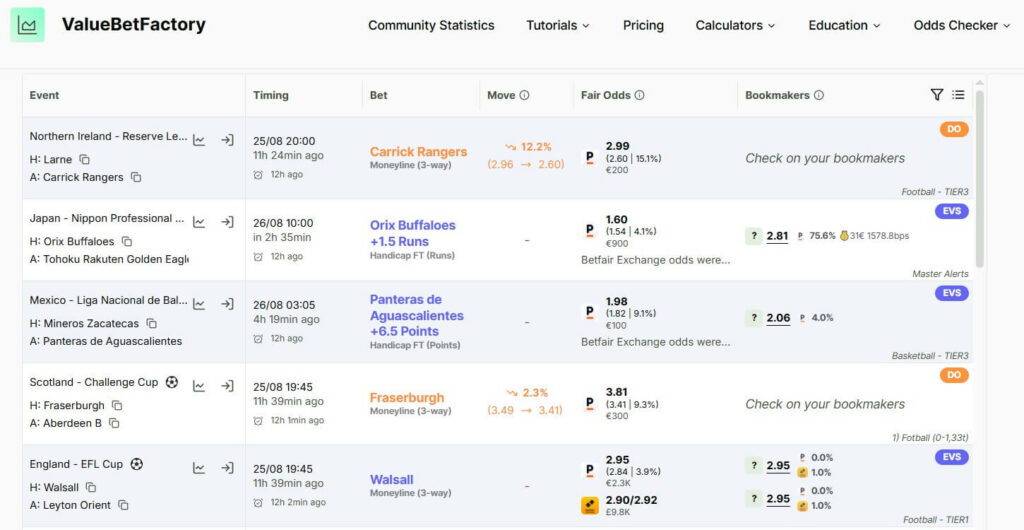Screen dimensions: 1024x530
Task: Select the Fraserburgh moneyline bet
Action: (407, 398)
